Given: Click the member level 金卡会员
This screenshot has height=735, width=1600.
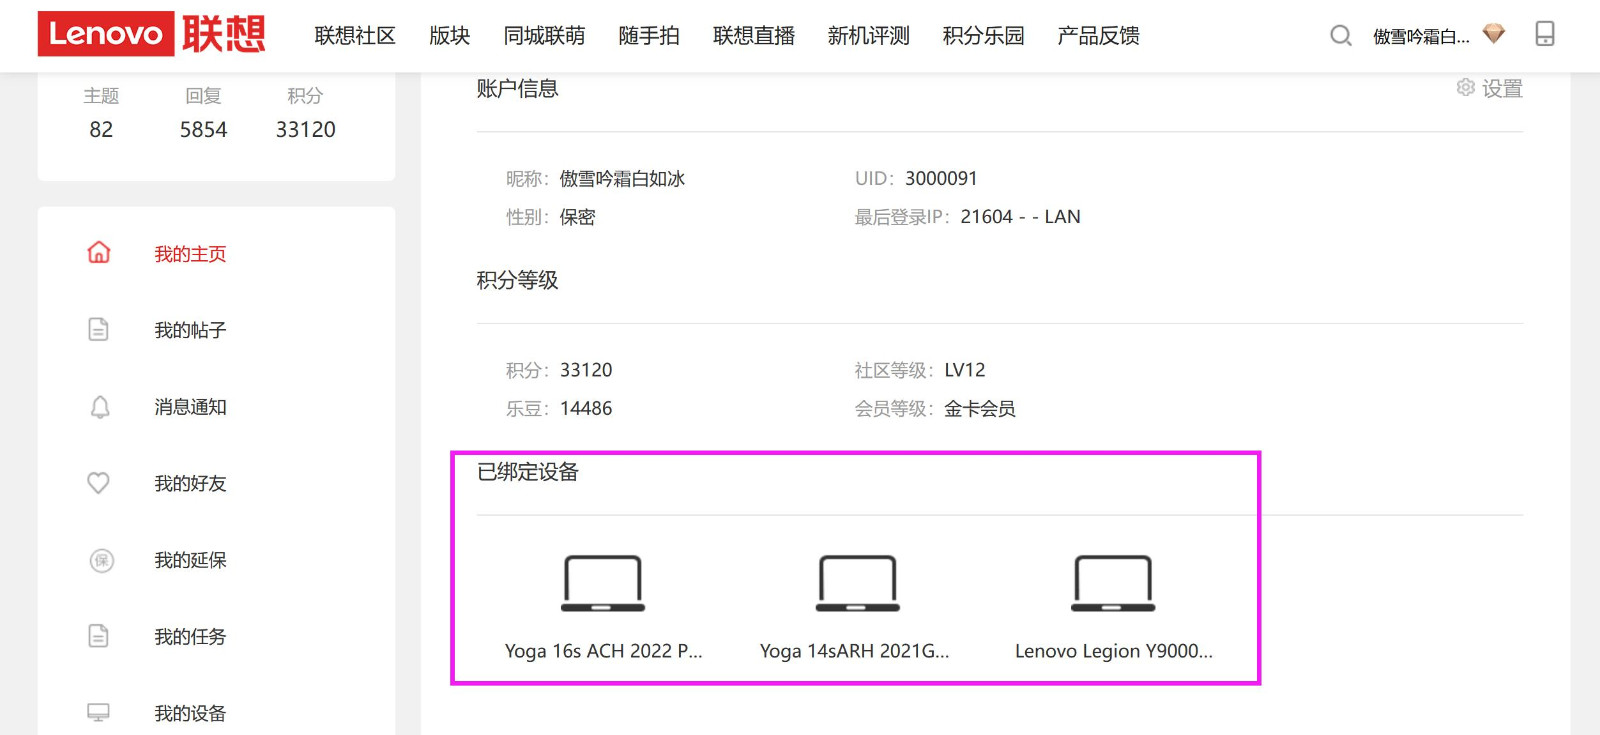Looking at the screenshot, I should [980, 409].
